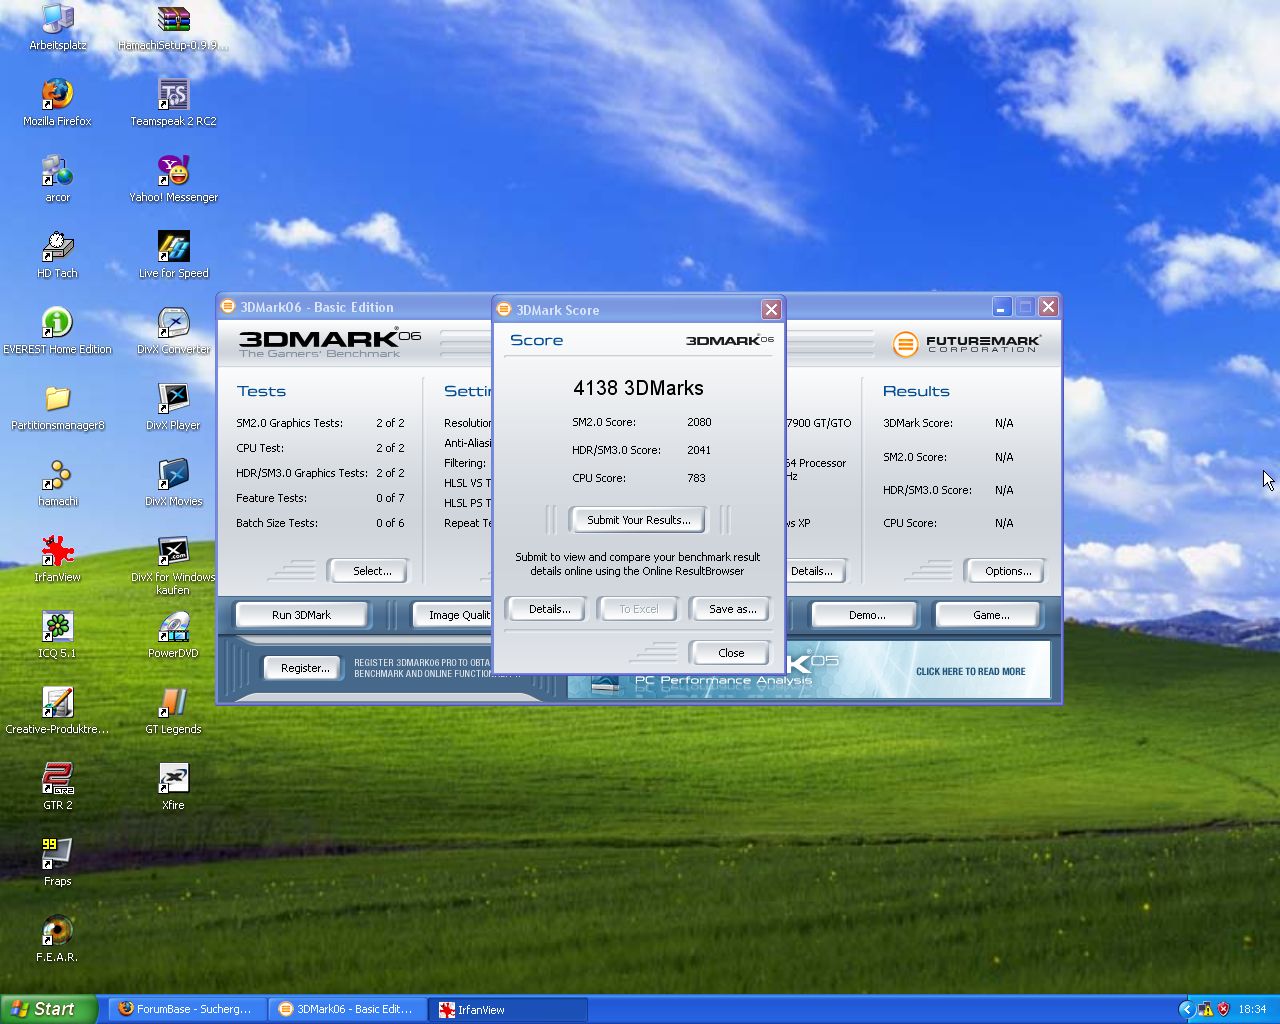1280x1024 pixels.
Task: Open the Windows Start menu
Action: tap(49, 1009)
